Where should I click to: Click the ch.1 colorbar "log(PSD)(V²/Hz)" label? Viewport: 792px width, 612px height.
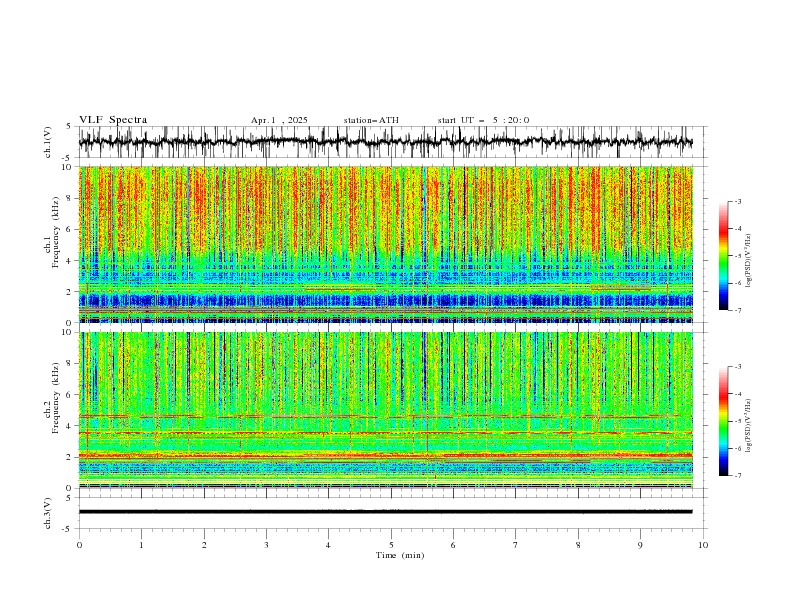click(749, 261)
